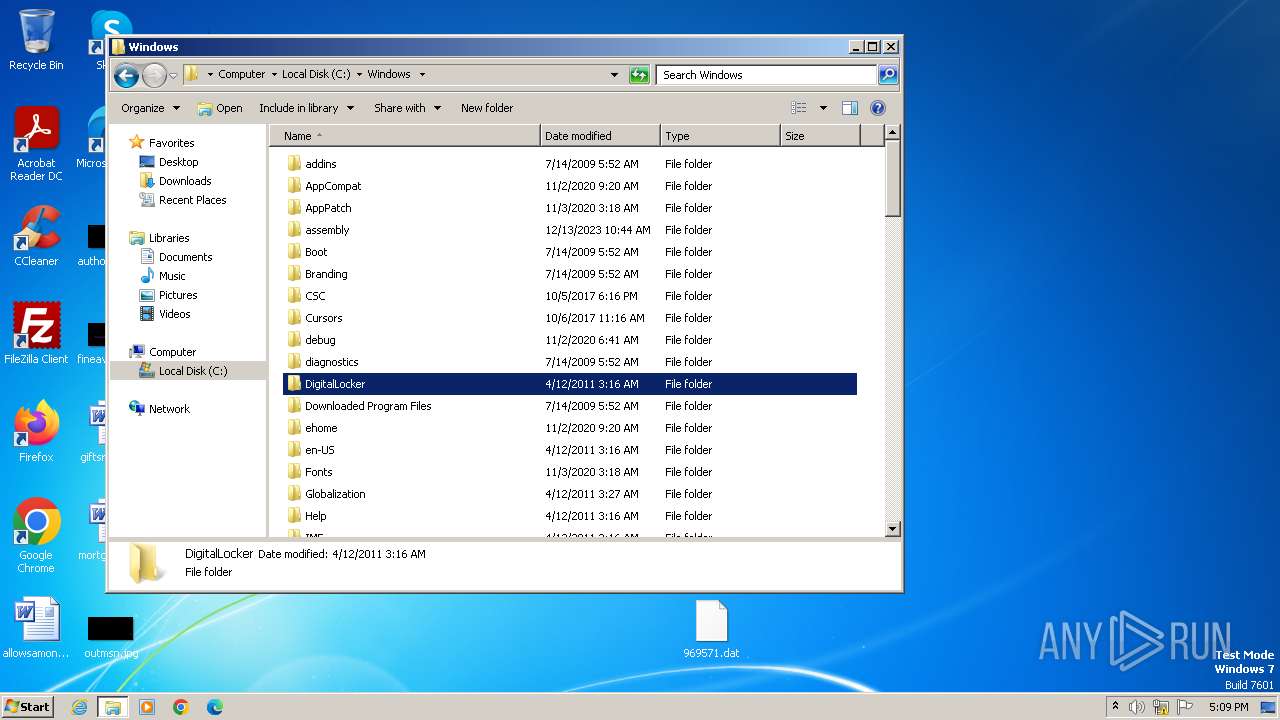Launch Internet Explorer from taskbar

click(x=79, y=707)
